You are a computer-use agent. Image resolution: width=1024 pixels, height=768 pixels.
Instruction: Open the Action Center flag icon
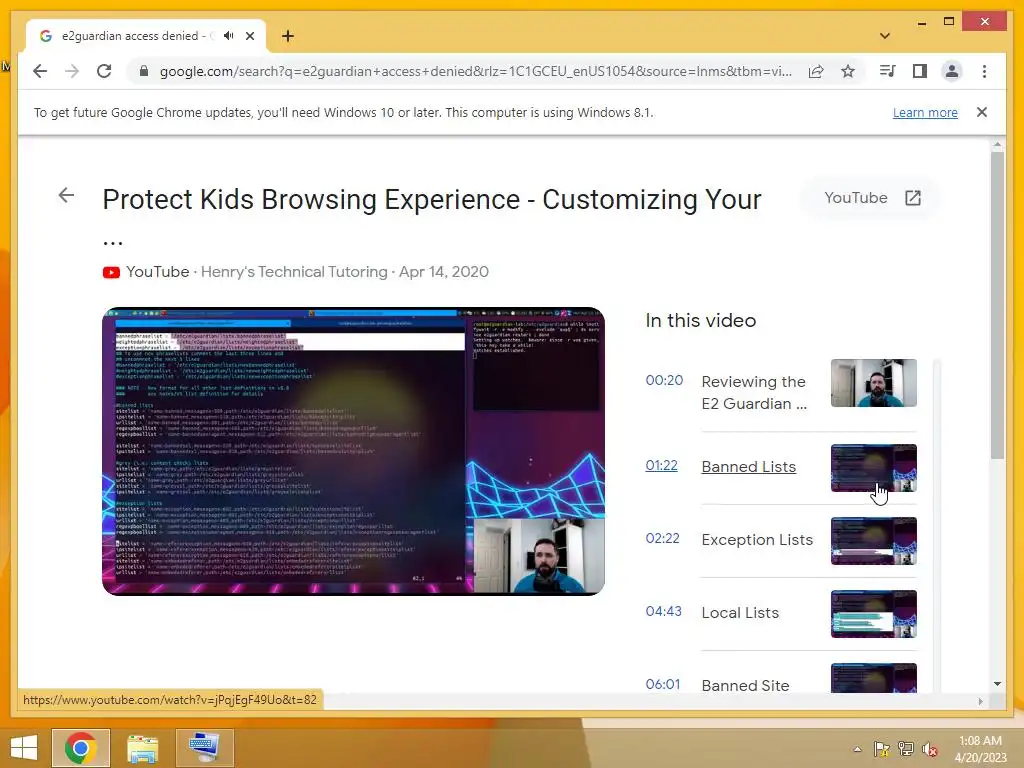(x=882, y=749)
